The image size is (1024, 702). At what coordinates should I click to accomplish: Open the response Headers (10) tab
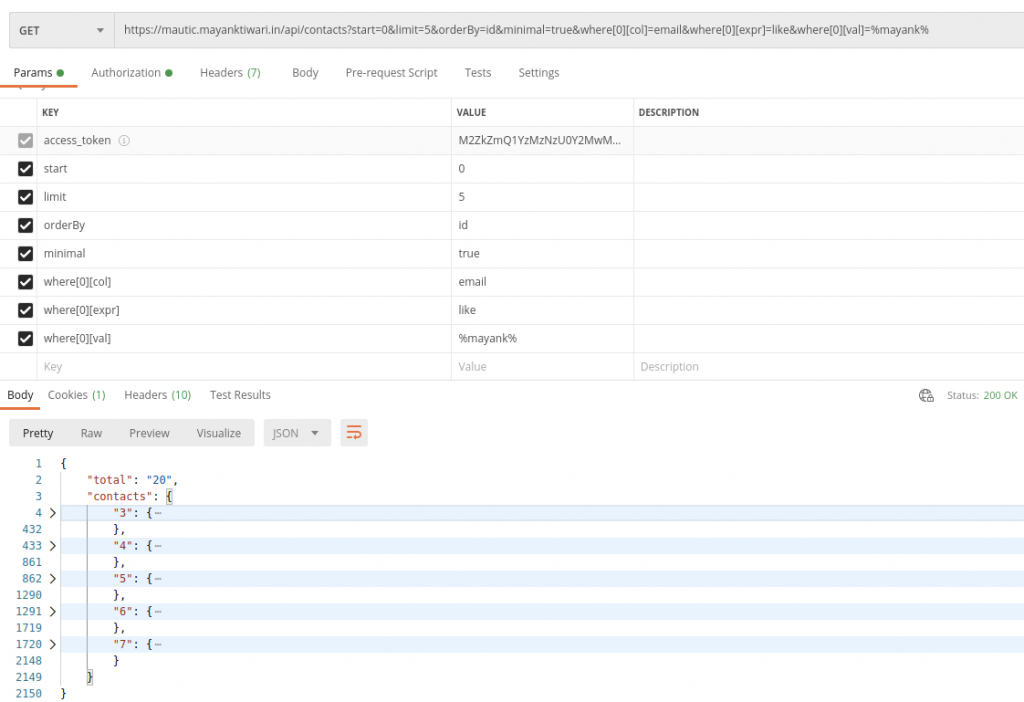[157, 394]
